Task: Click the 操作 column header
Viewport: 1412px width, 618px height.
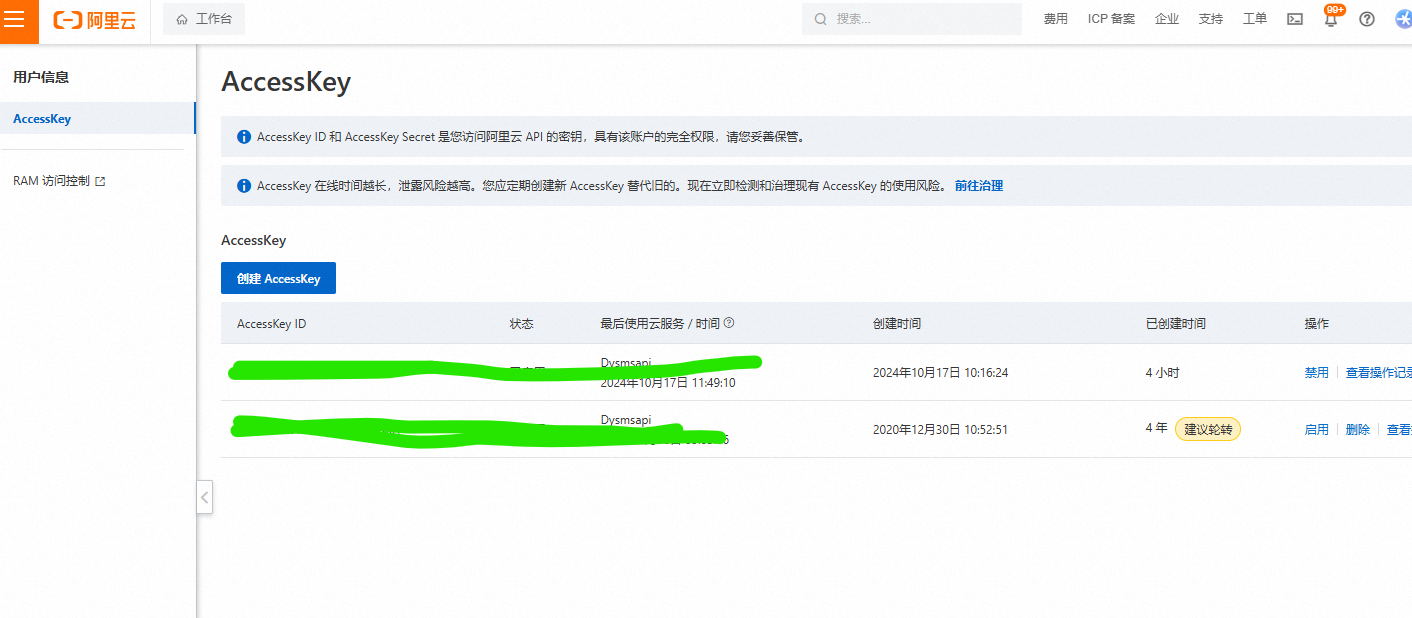Action: pyautogui.click(x=1316, y=324)
